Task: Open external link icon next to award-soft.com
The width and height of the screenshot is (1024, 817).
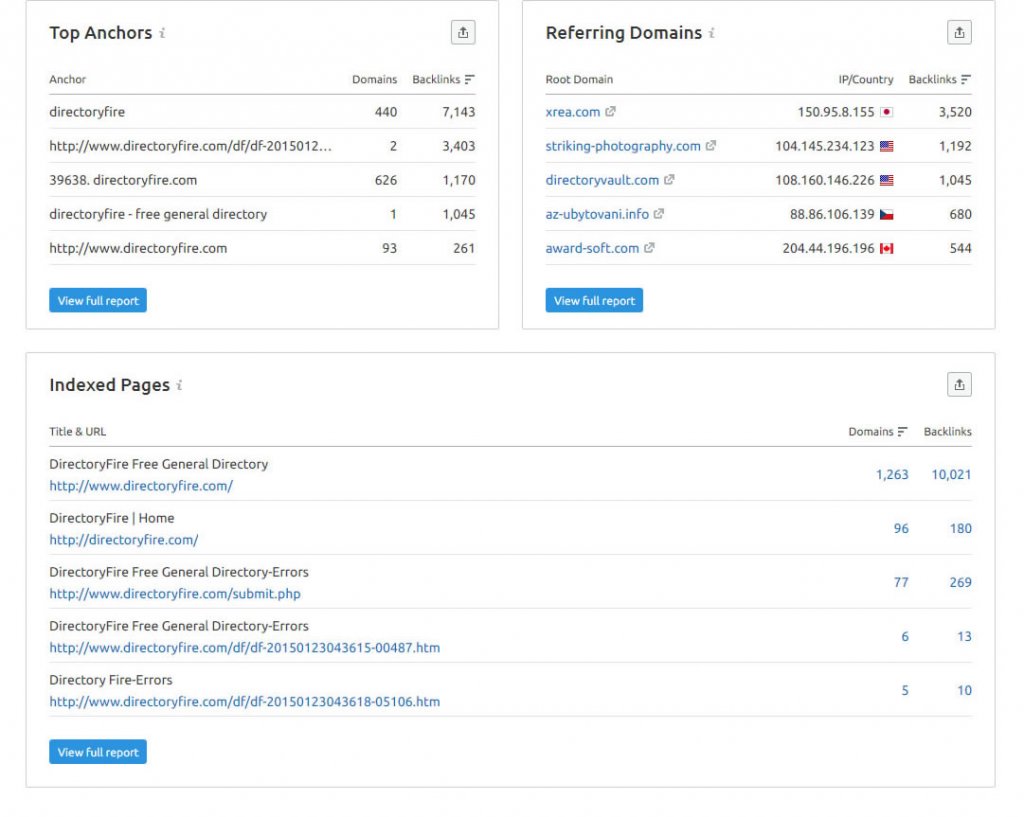Action: click(x=650, y=248)
